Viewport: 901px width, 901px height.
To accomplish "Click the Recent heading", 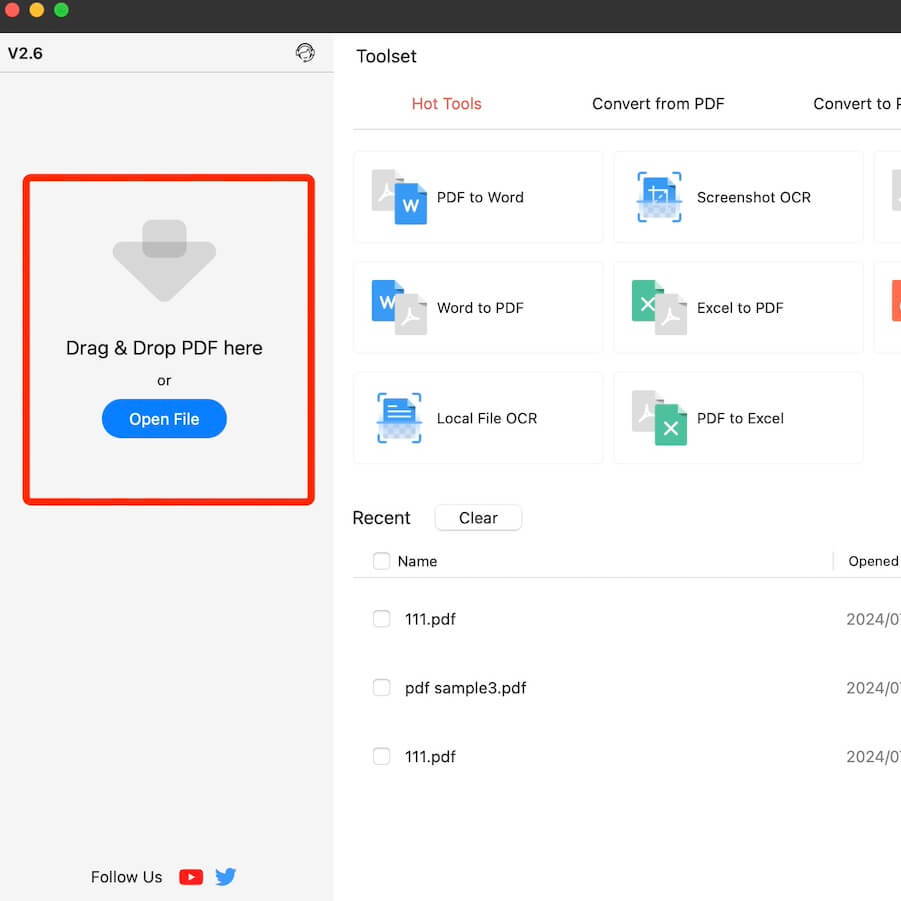I will pyautogui.click(x=382, y=518).
